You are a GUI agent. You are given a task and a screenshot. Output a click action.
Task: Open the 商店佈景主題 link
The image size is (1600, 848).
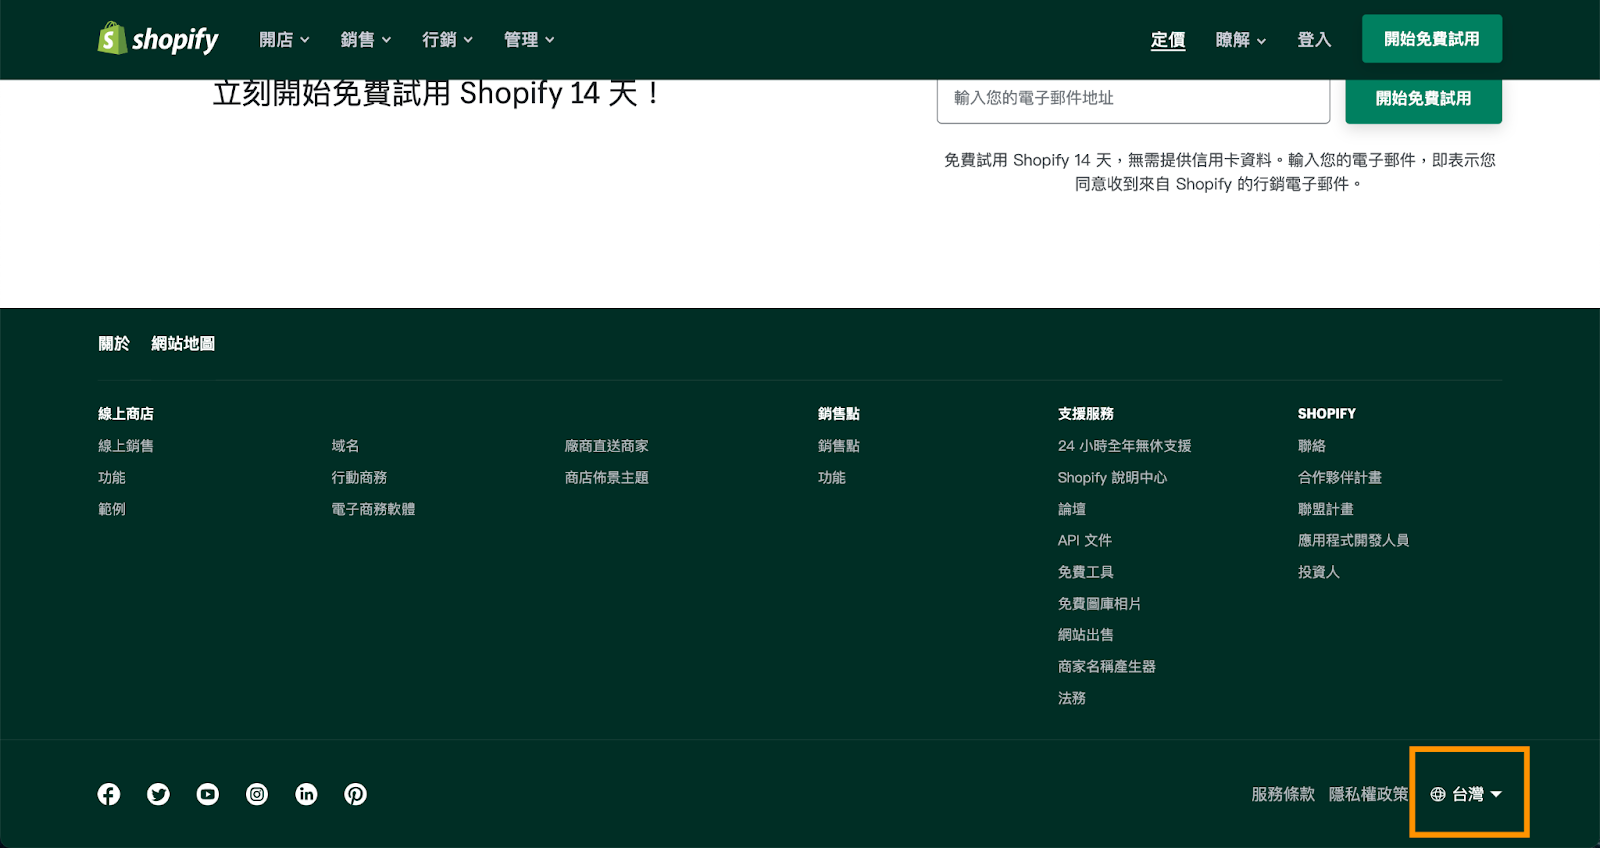point(606,478)
